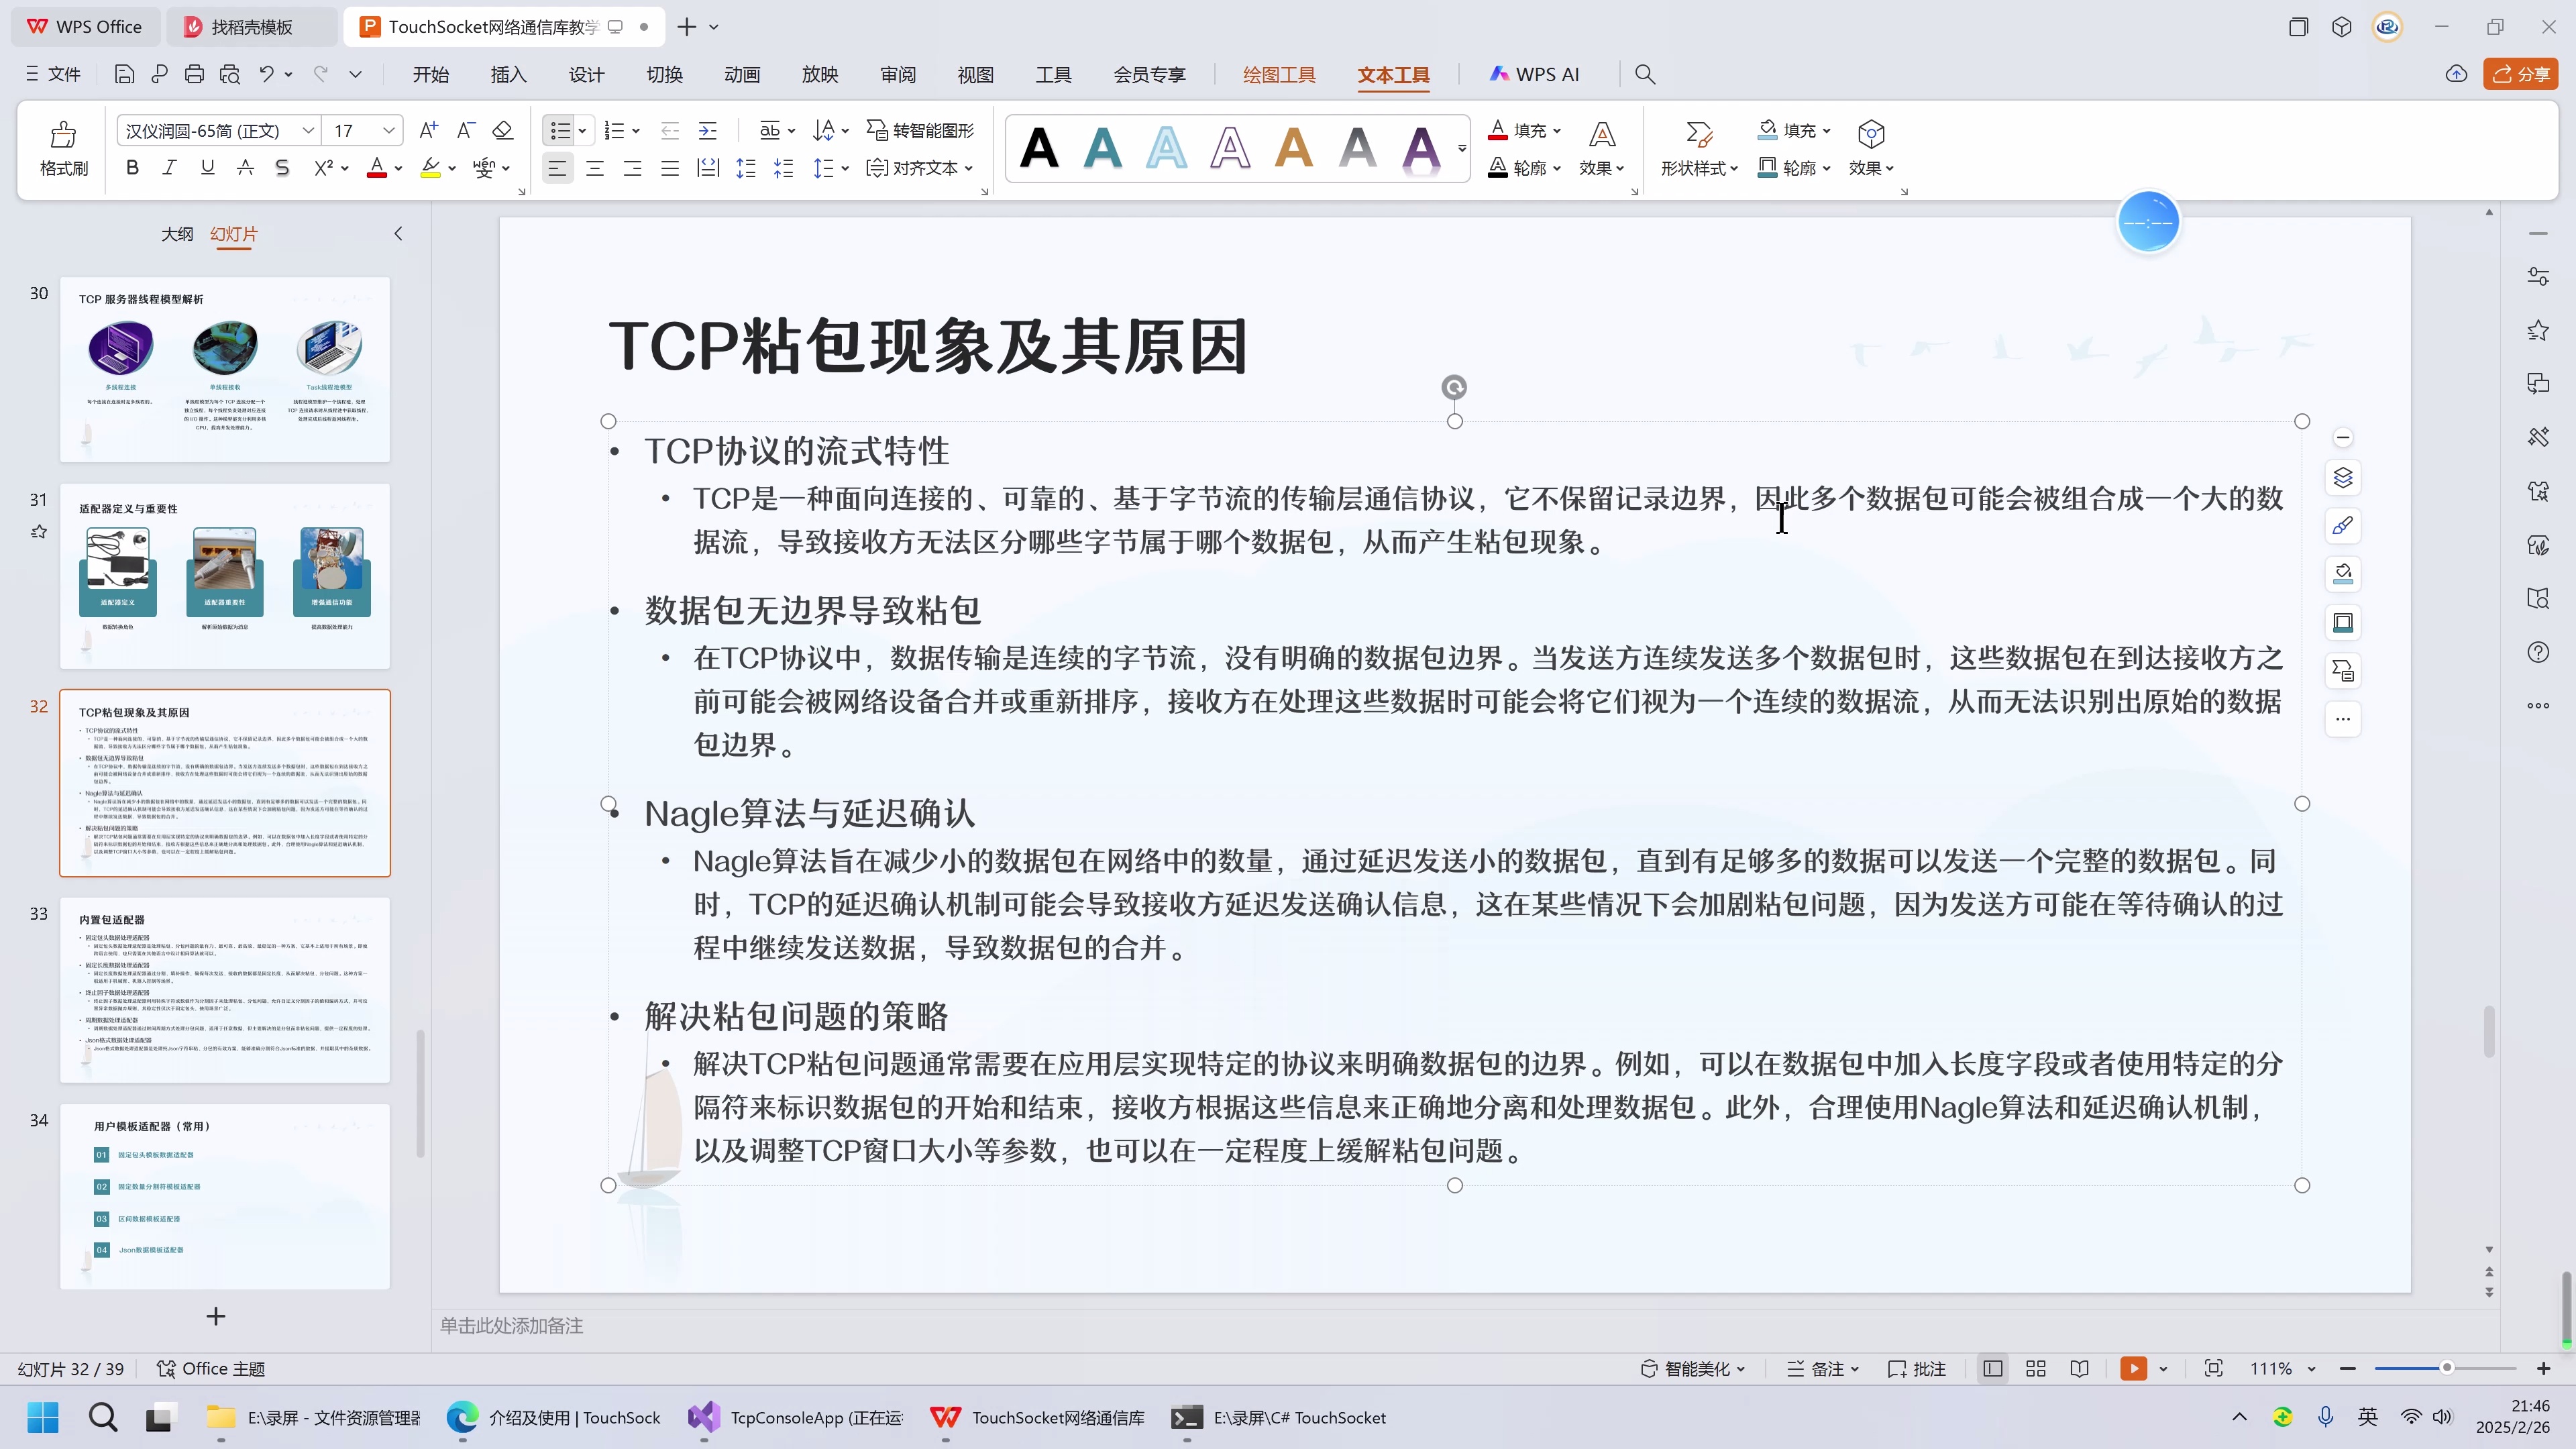The image size is (2576, 1449).
Task: Open the 审阅 menu tab
Action: [x=897, y=73]
